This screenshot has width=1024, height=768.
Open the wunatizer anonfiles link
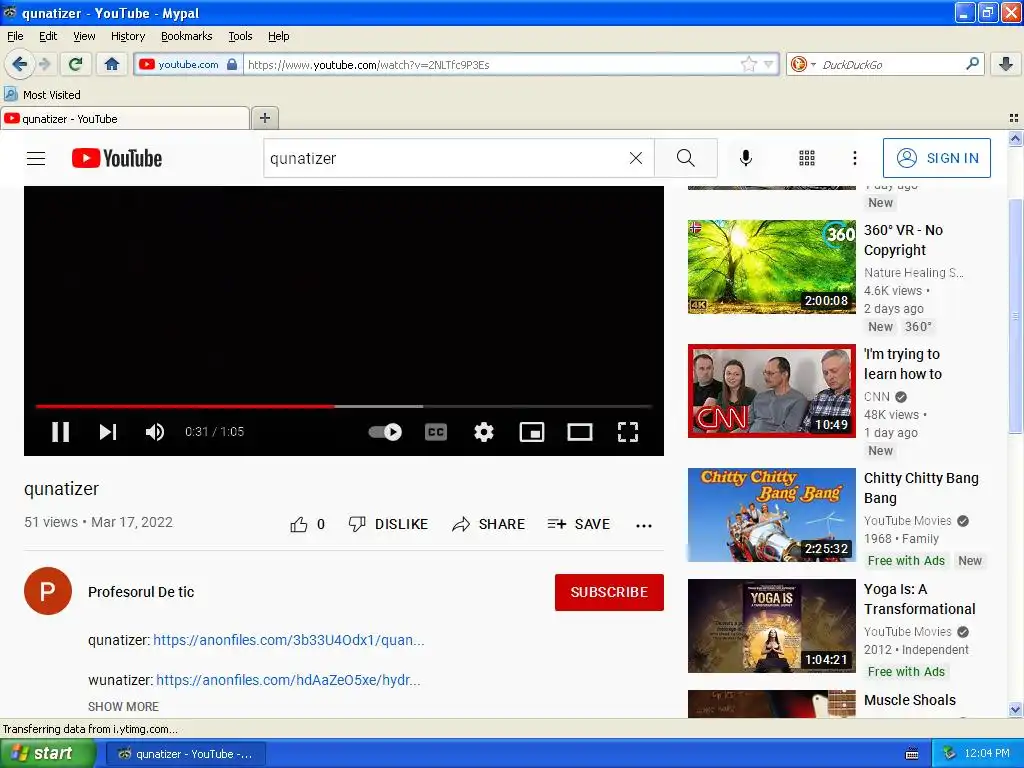click(x=288, y=680)
